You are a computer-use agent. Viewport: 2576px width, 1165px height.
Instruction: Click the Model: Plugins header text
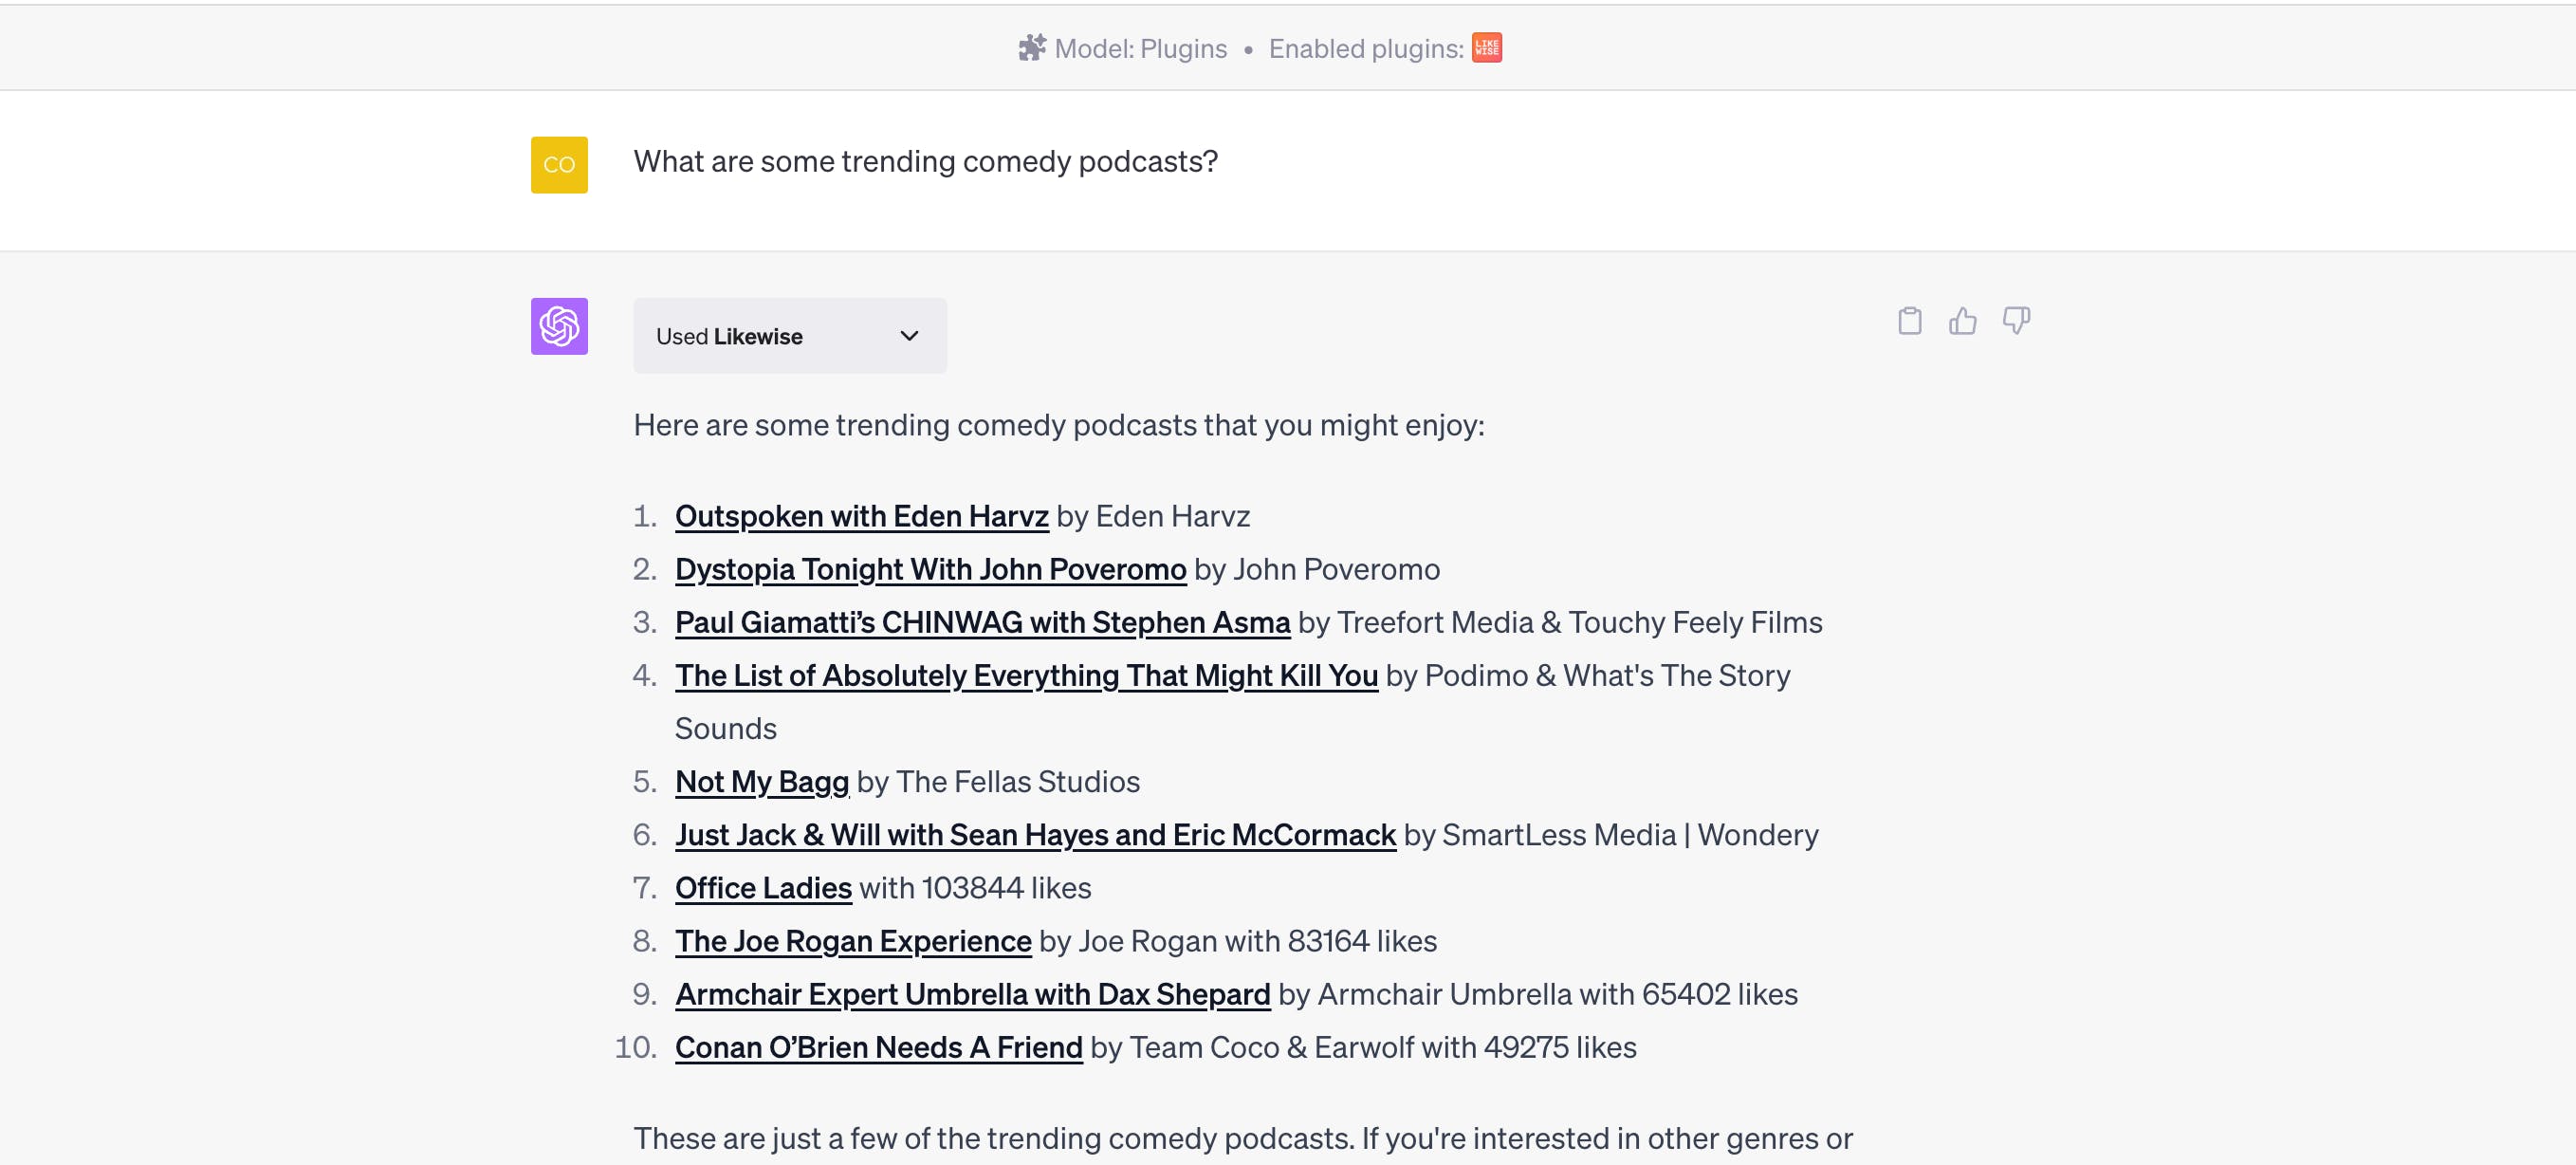1140,49
